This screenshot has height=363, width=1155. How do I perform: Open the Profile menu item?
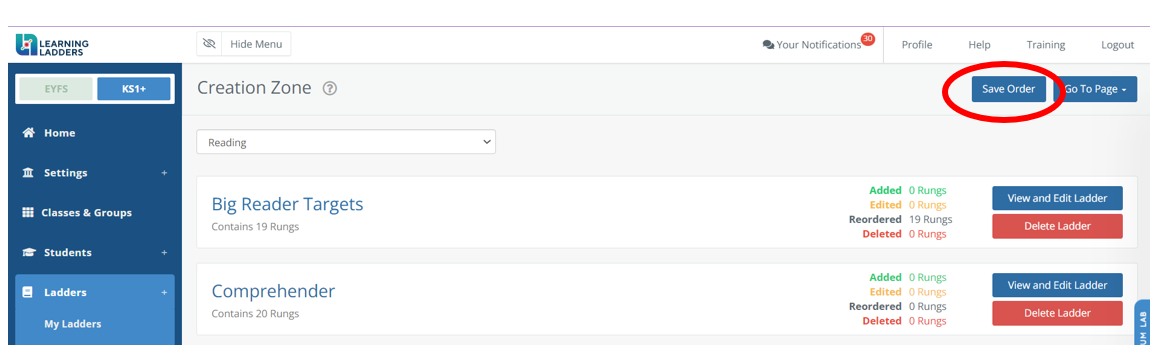tap(917, 45)
